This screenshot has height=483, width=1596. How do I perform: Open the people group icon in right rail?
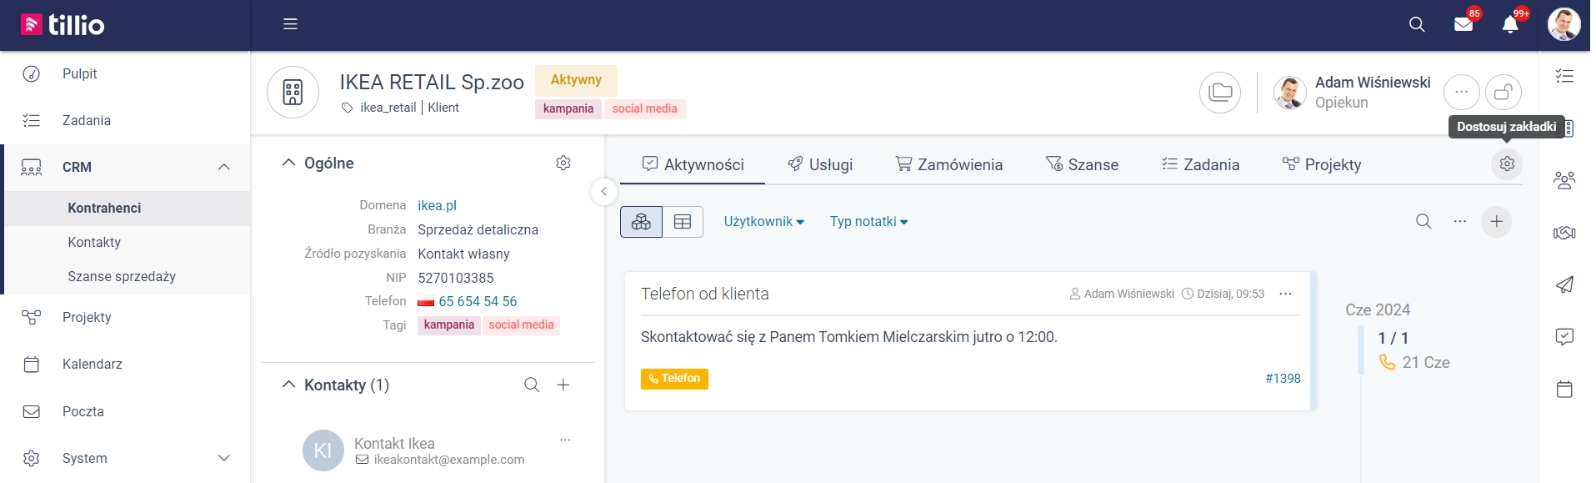(x=1564, y=180)
